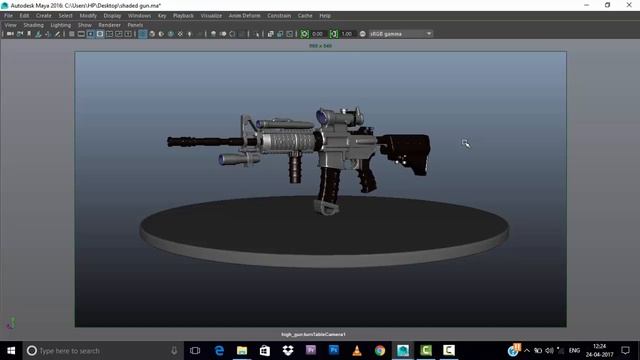The width and height of the screenshot is (640, 360).
Task: Click the taskbar search box
Action: click(x=103, y=351)
